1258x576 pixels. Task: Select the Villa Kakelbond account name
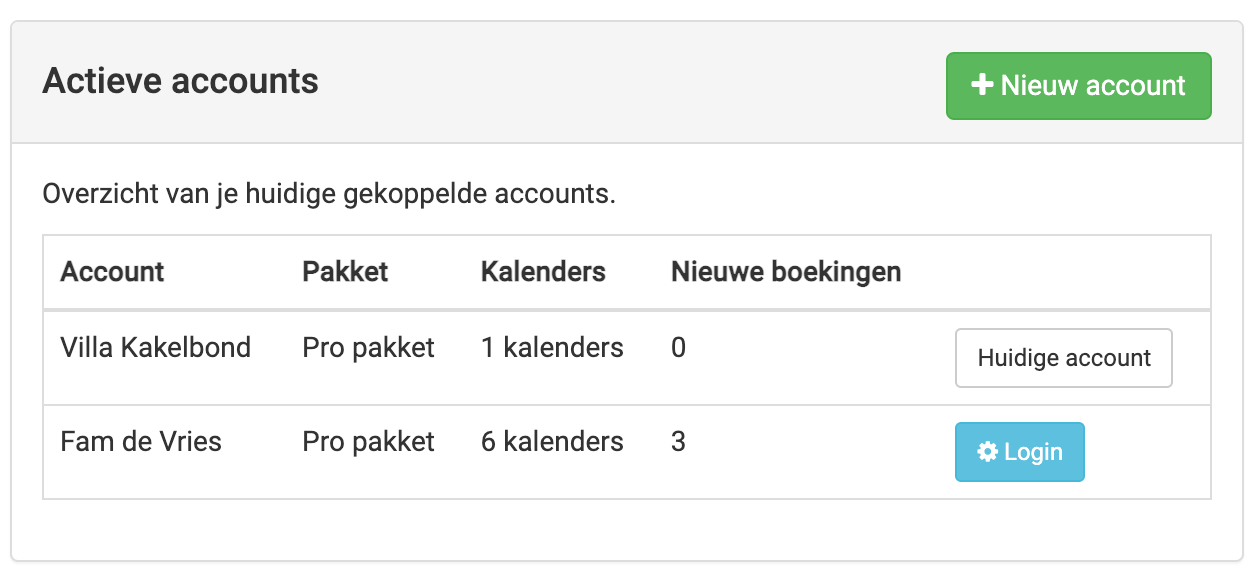pyautogui.click(x=156, y=348)
